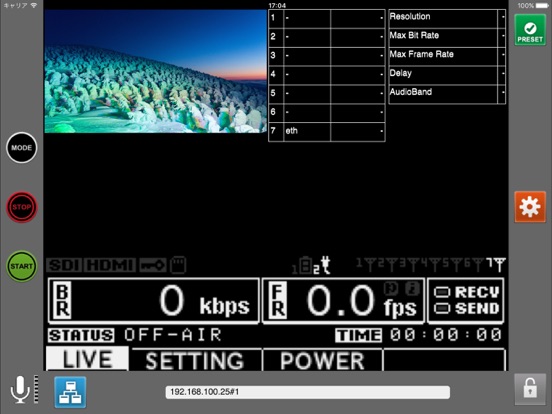Select line 7 eth row

(x=327, y=131)
